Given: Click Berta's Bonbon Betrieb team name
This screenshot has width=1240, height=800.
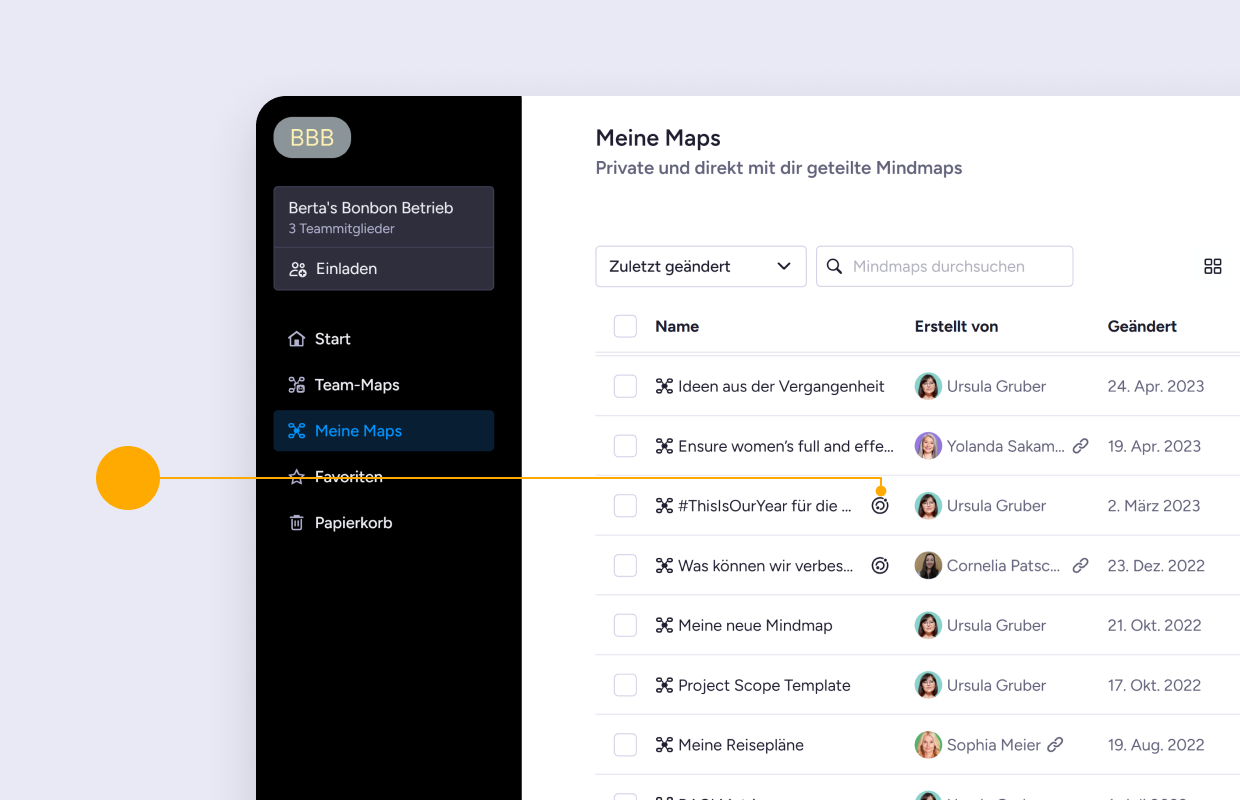Looking at the screenshot, I should coord(371,208).
